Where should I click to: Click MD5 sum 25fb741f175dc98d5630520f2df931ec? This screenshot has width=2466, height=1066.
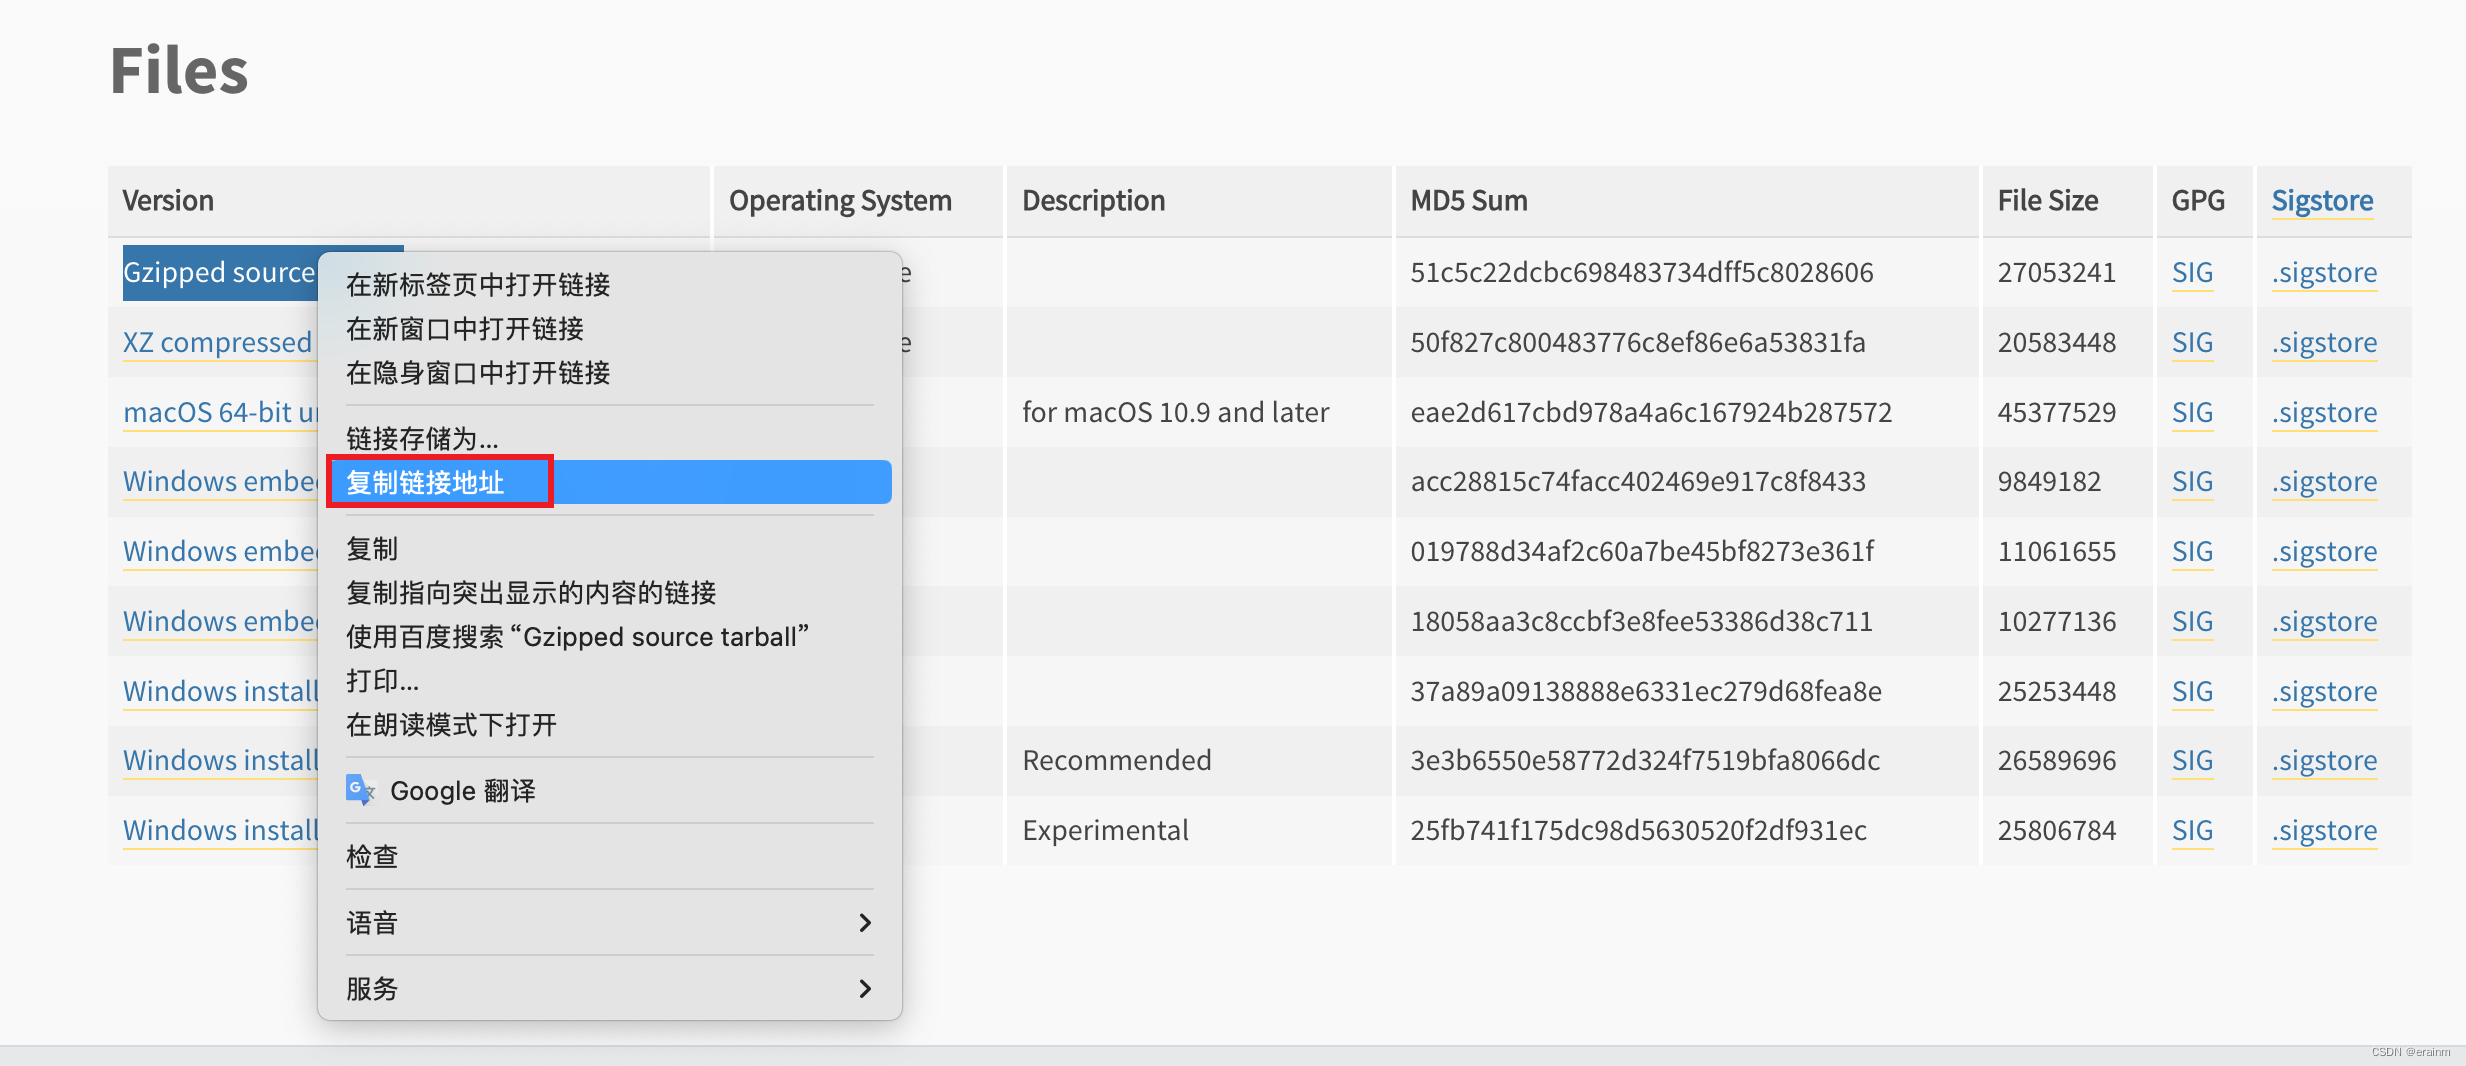[x=1638, y=830]
